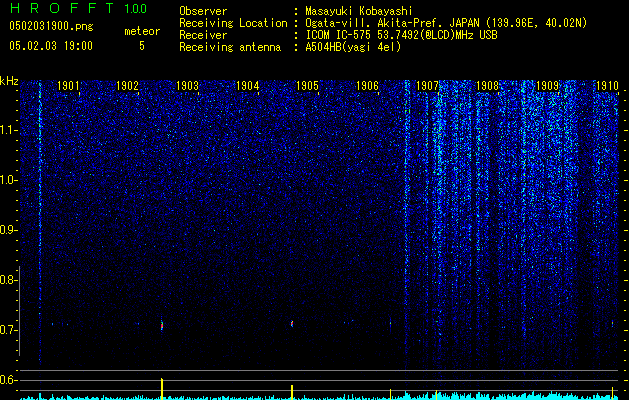Viewport: 629px width, 400px height.
Task: Click the 0.8 kHz axis label
Action: click(7, 280)
